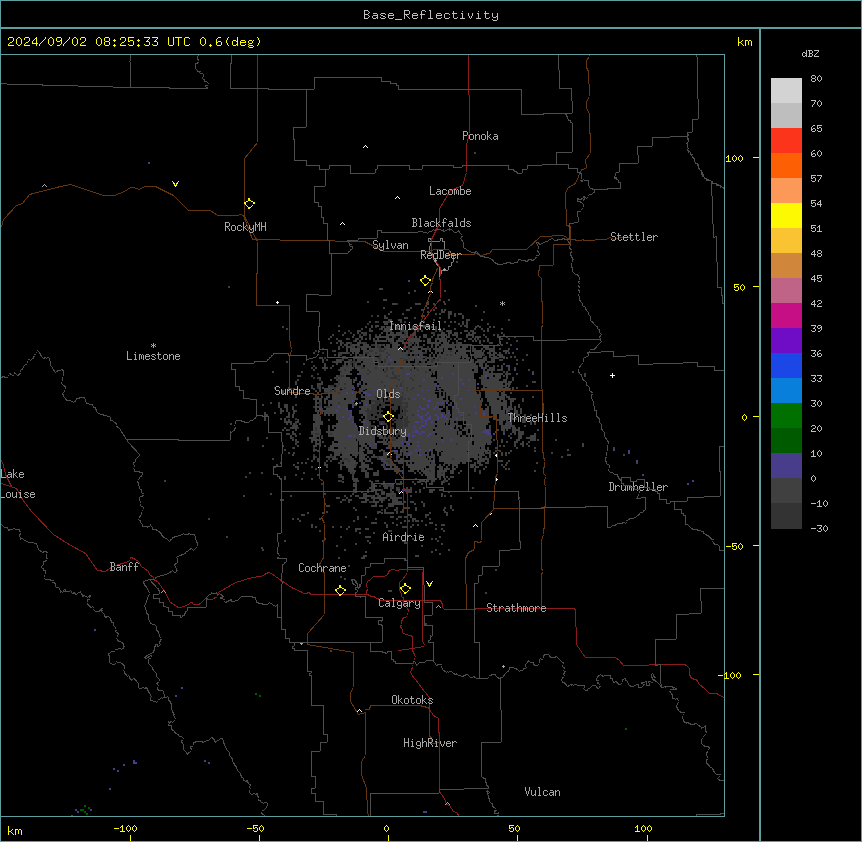862x842 pixels.
Task: Click the Lacombe city label
Action: coord(450,191)
